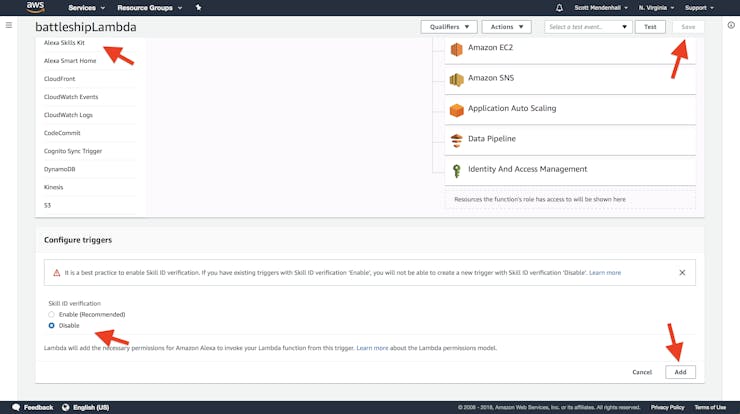Open the Services dropdown menu
740x414 pixels.
[x=86, y=8]
